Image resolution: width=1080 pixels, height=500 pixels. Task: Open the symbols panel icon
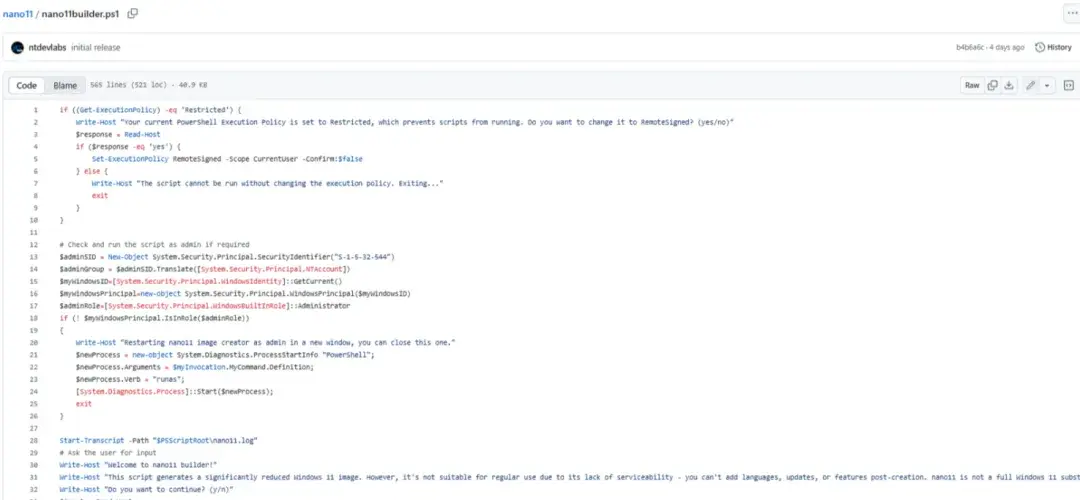1069,85
